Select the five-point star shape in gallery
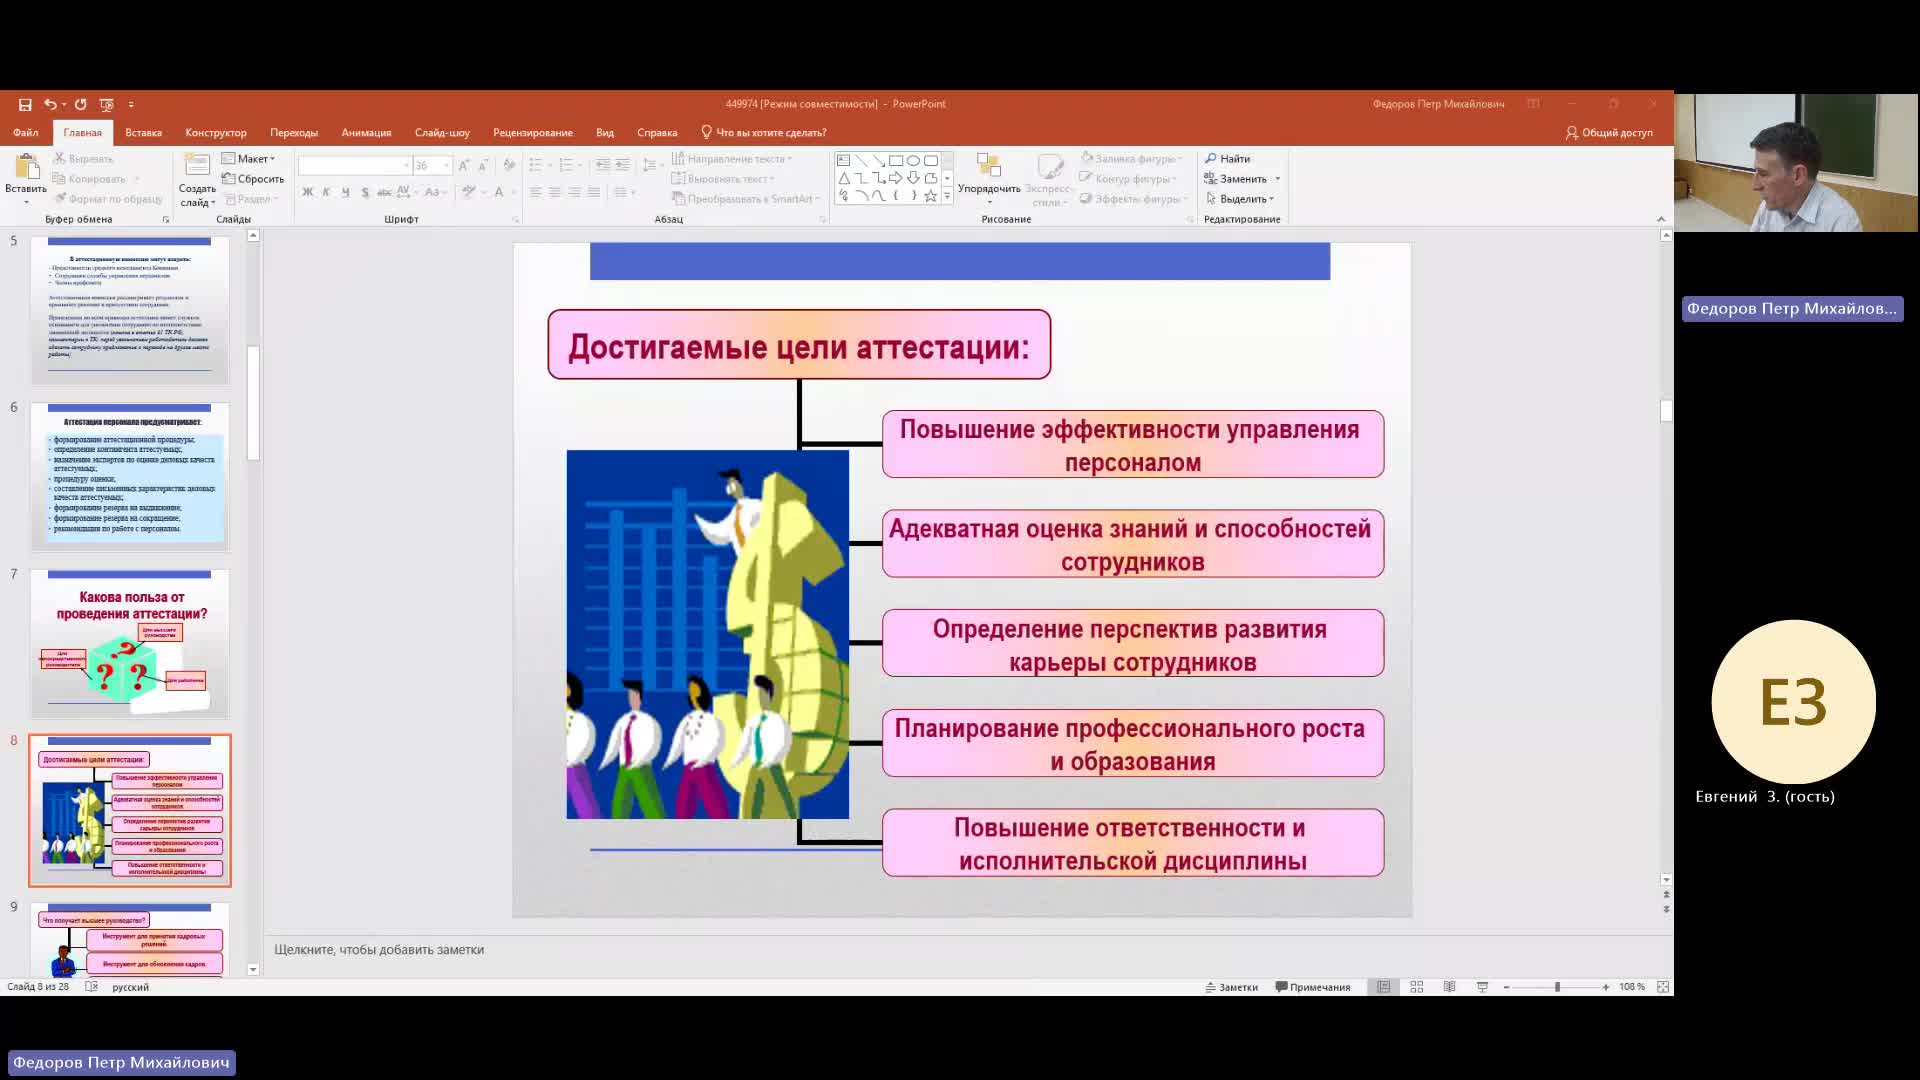Viewport: 1920px width, 1080px height. [930, 196]
